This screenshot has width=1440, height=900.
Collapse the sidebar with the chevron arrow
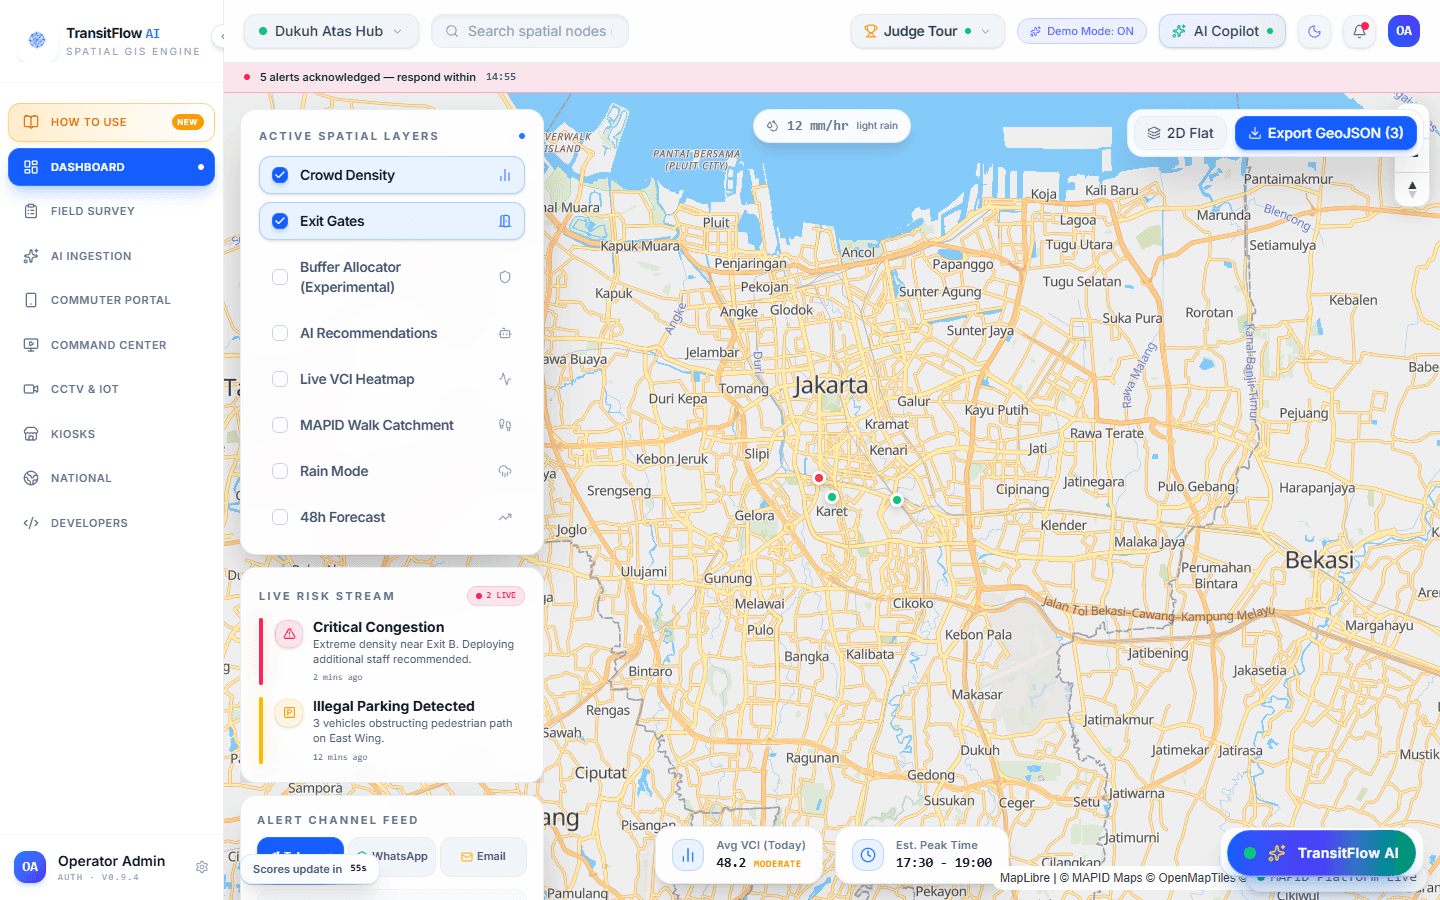pos(222,36)
